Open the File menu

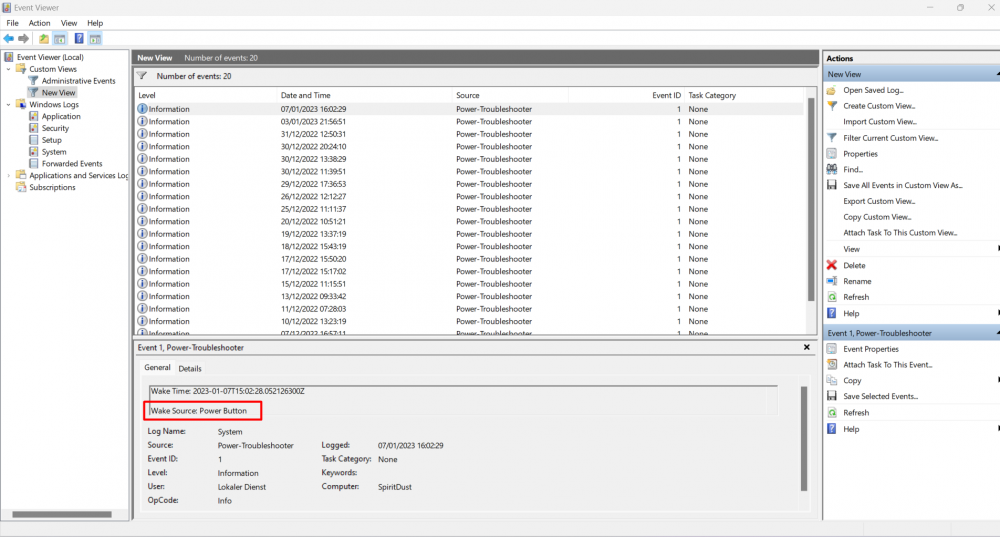point(13,23)
